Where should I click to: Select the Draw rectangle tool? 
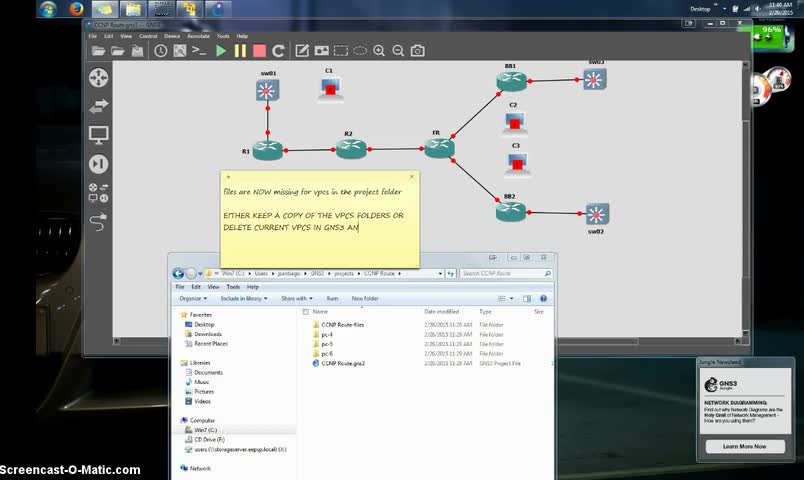(x=340, y=50)
